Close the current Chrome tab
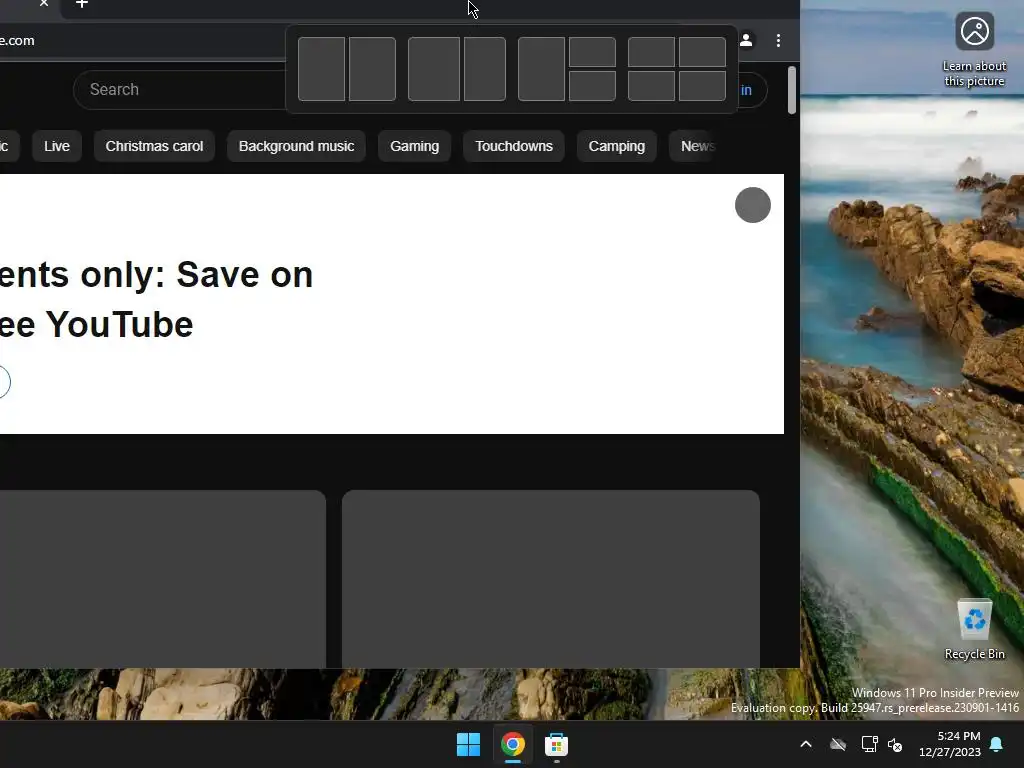The height and width of the screenshot is (768, 1024). [x=44, y=3]
